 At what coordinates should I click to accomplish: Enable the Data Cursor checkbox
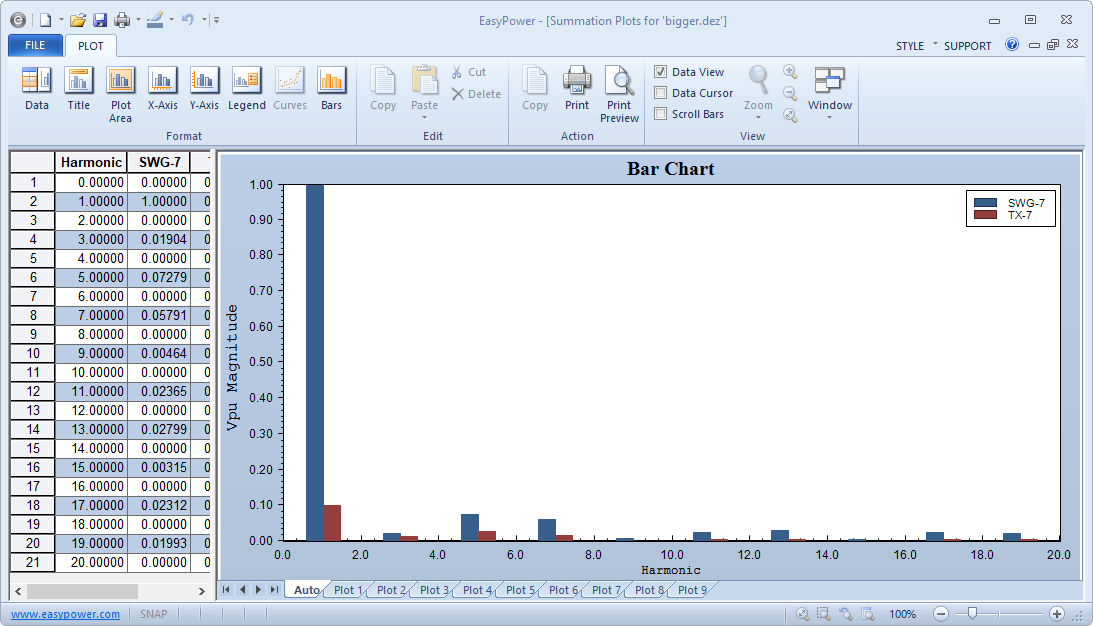click(x=661, y=93)
